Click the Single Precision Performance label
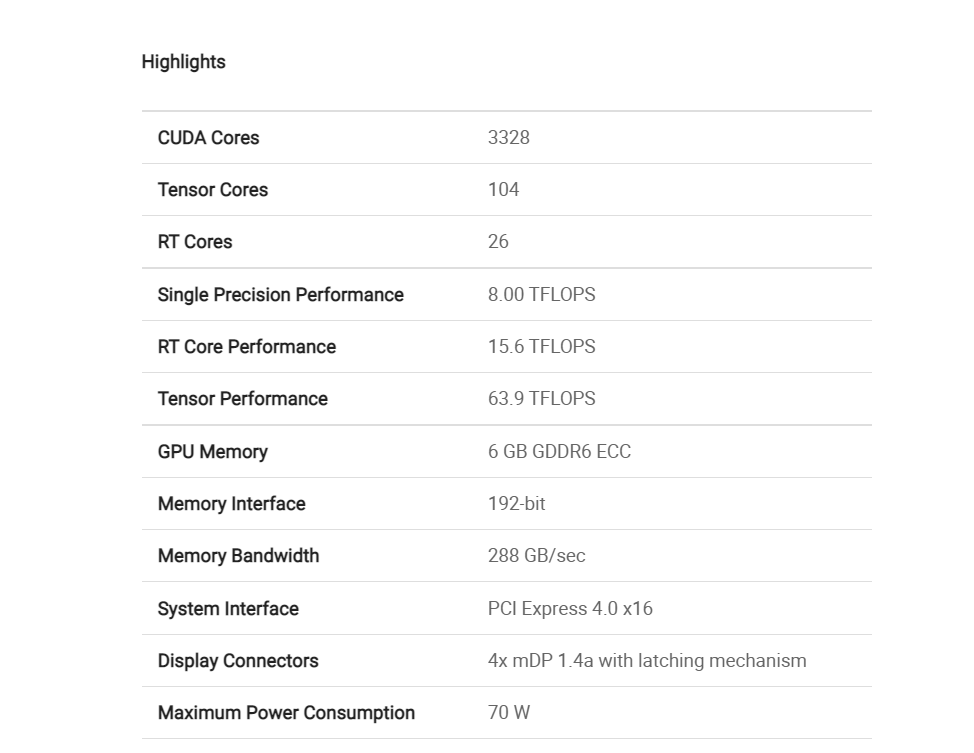974x753 pixels. pos(280,295)
